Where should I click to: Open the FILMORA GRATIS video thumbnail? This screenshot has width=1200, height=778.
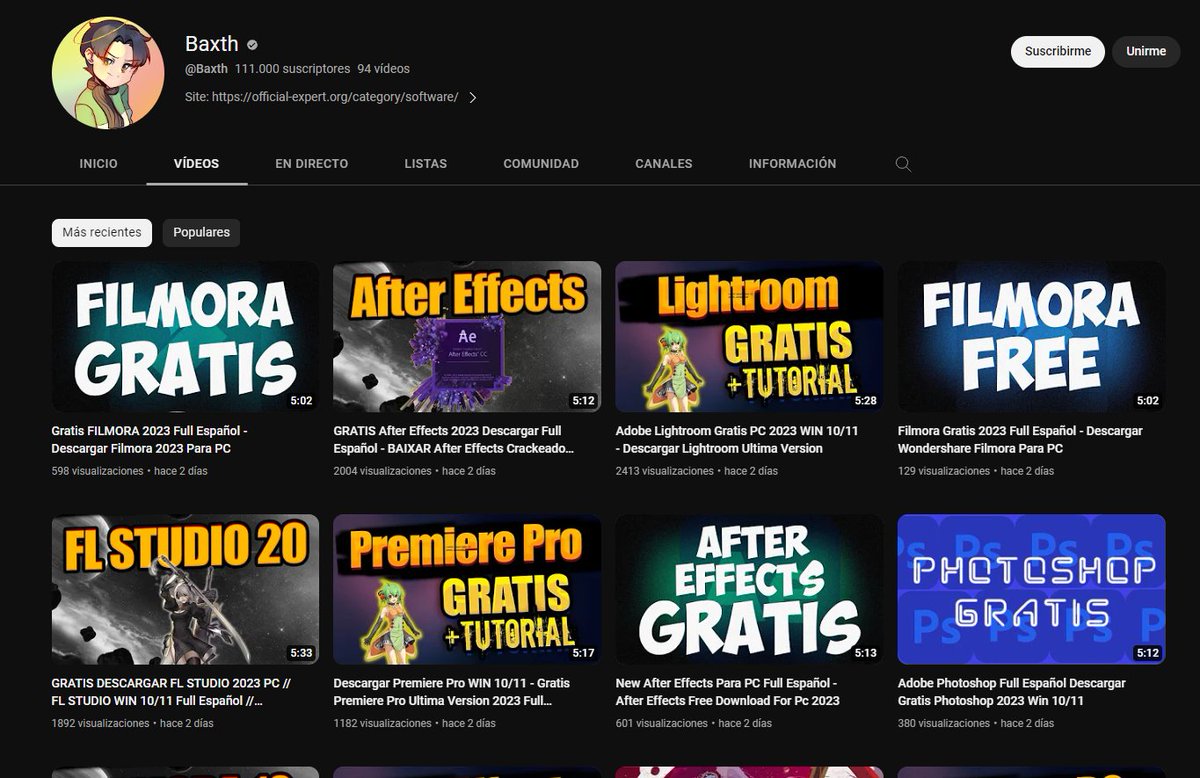pyautogui.click(x=185, y=337)
